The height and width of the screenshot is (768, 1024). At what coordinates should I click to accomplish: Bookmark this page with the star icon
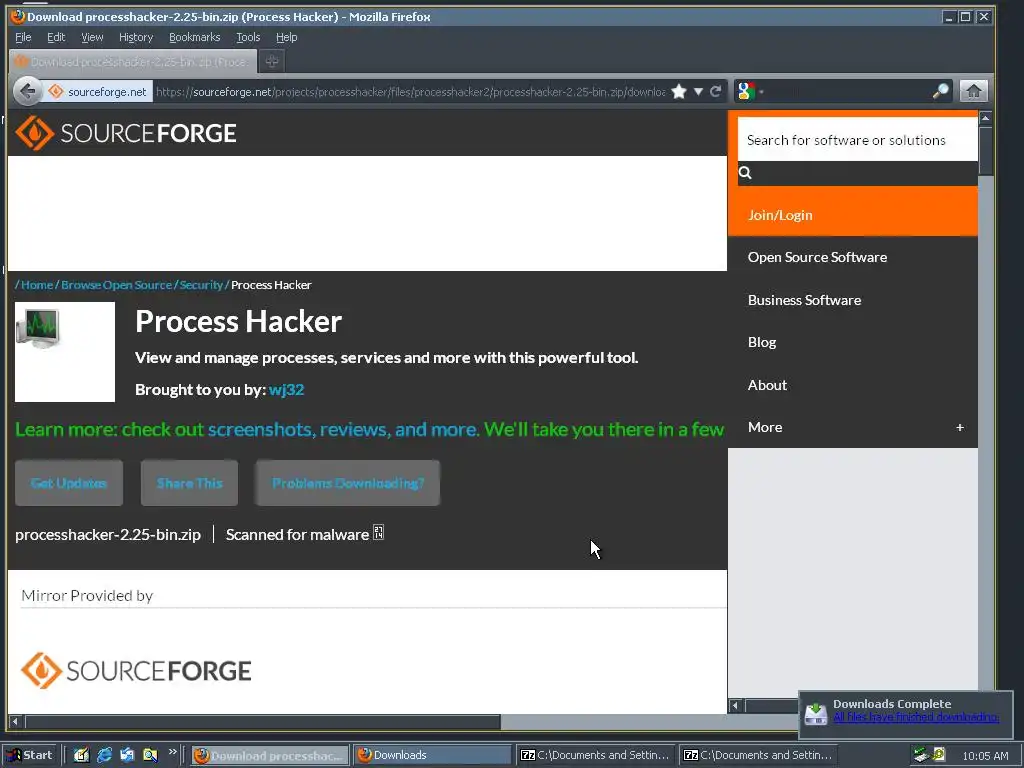[679, 91]
